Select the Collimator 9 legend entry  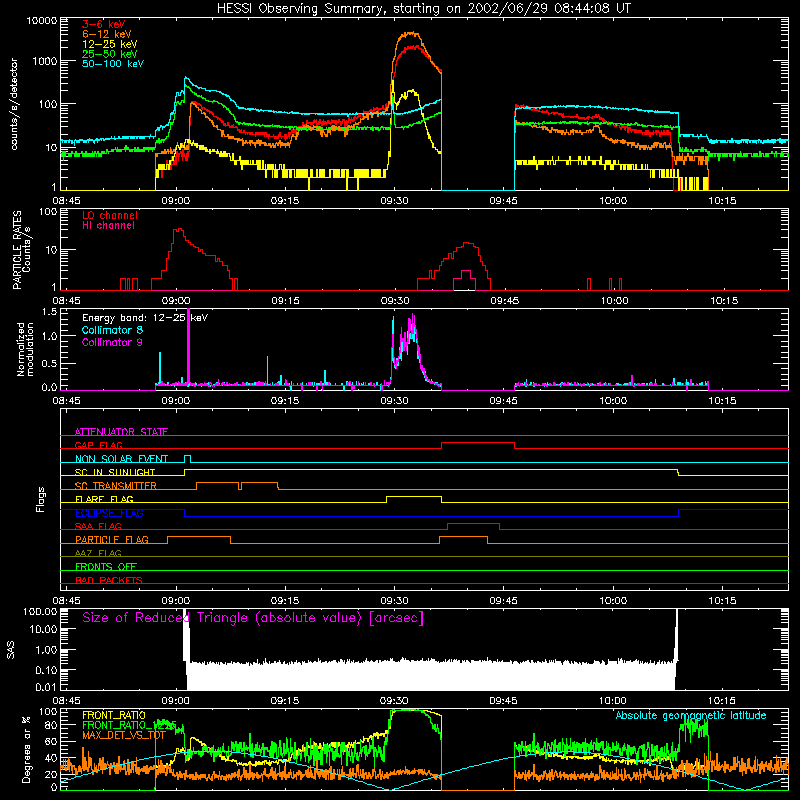coord(112,342)
